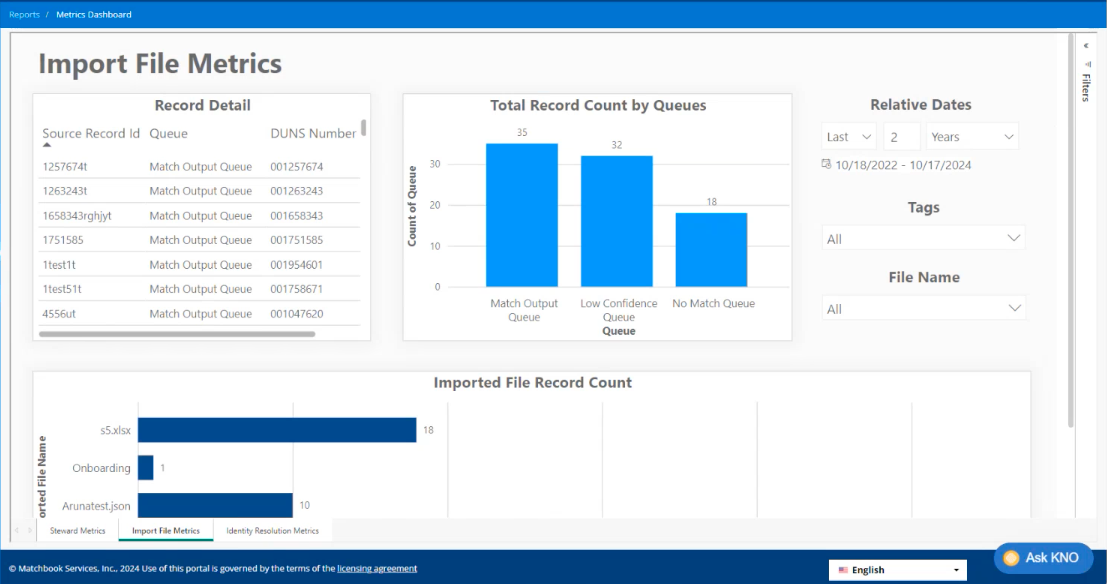Select source record "1263243t"
The height and width of the screenshot is (584, 1107).
pyautogui.click(x=65, y=191)
